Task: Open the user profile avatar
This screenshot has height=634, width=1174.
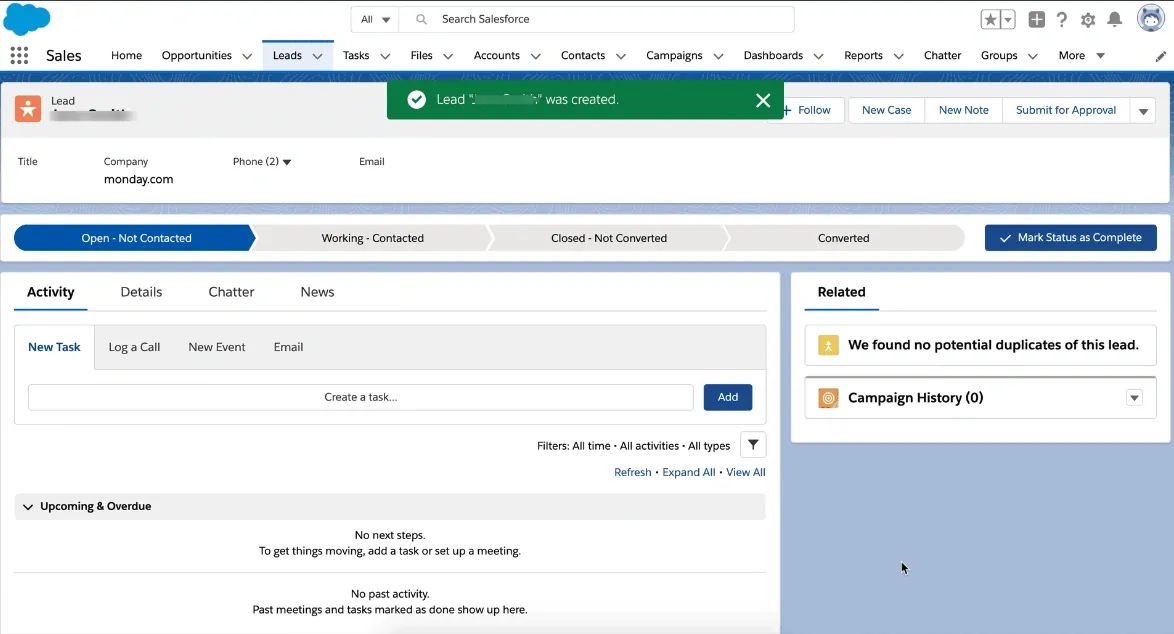Action: point(1151,19)
